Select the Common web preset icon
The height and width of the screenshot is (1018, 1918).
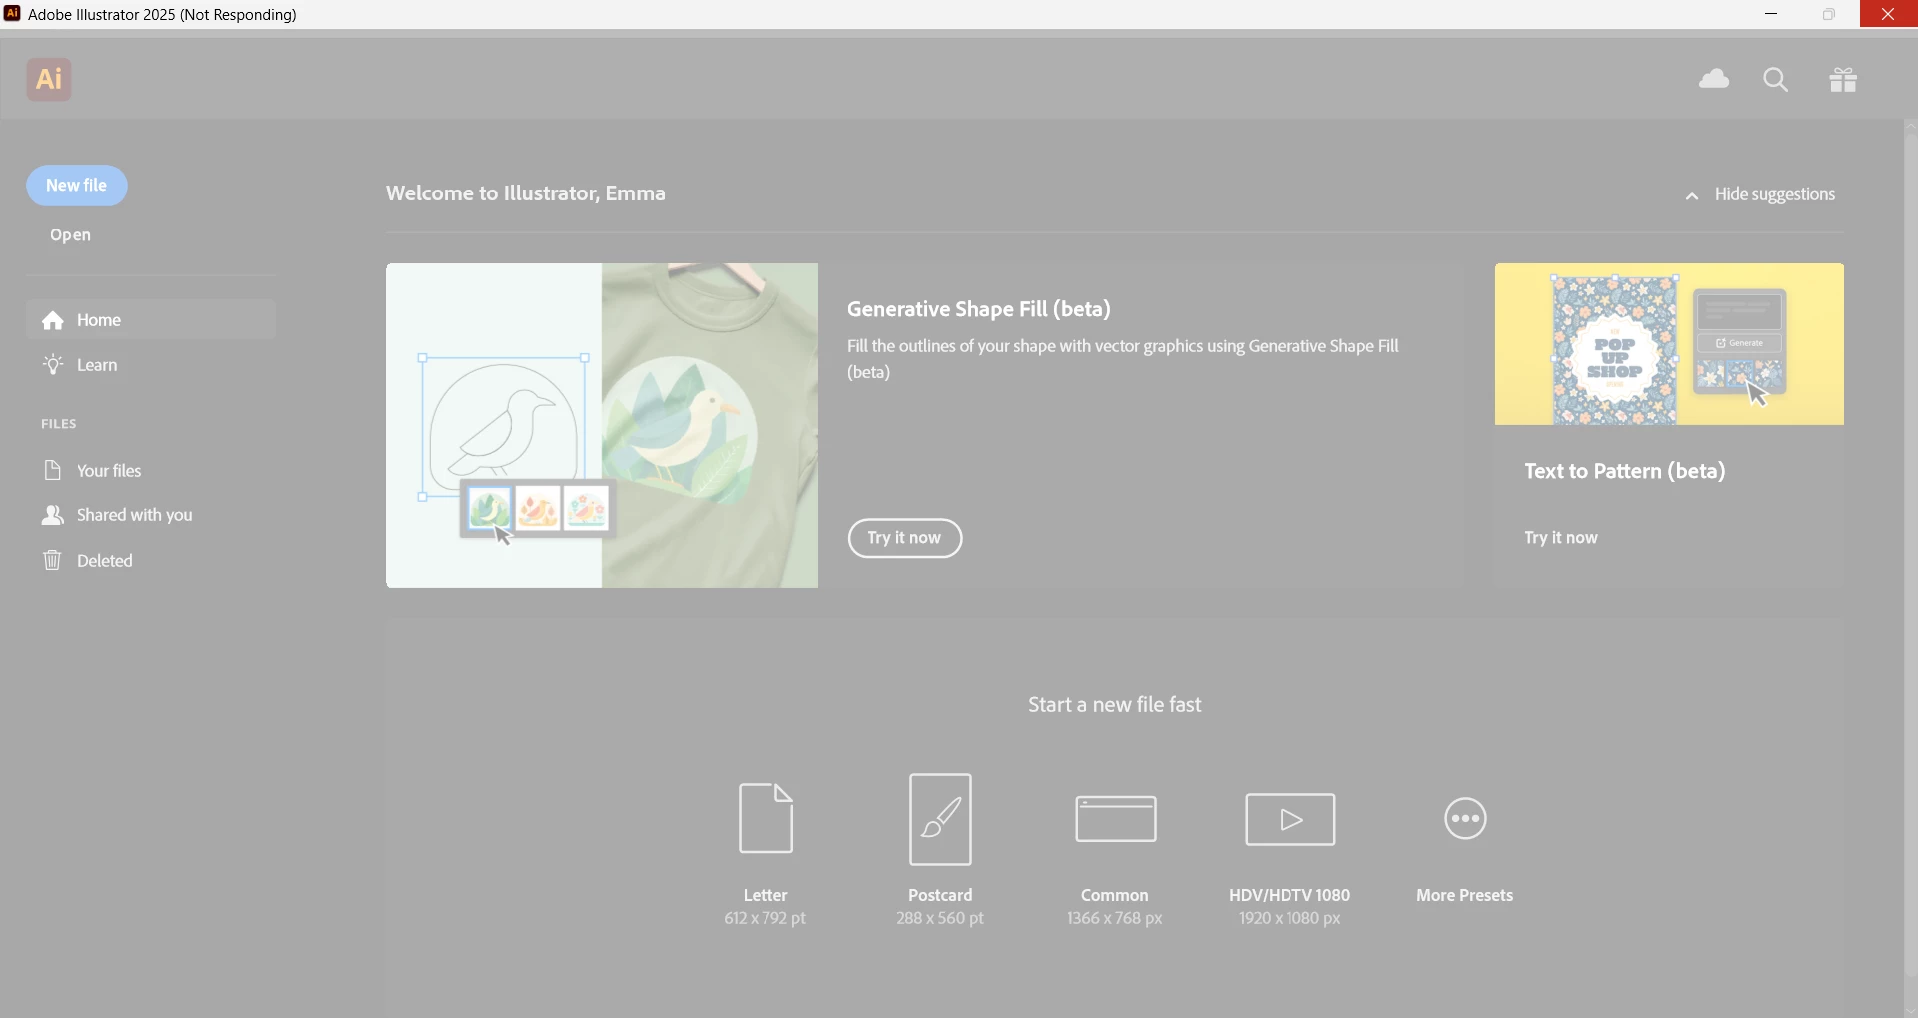click(1116, 819)
